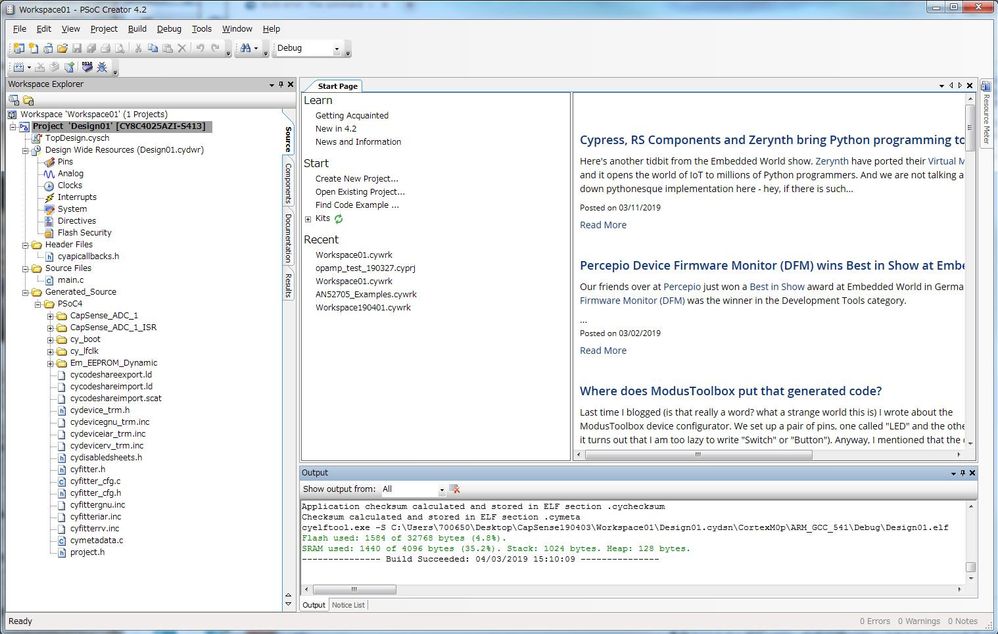Open the Debug configuration dropdown
Screen dimensions: 998x634
click(x=337, y=48)
